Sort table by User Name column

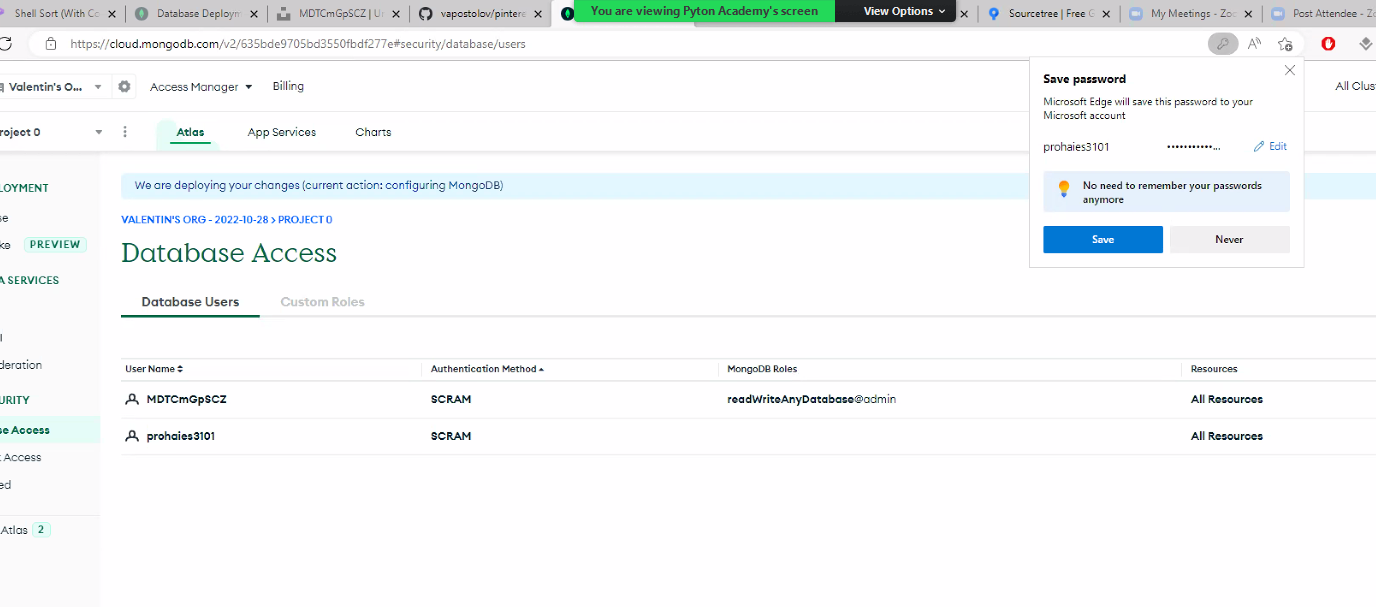(x=154, y=369)
